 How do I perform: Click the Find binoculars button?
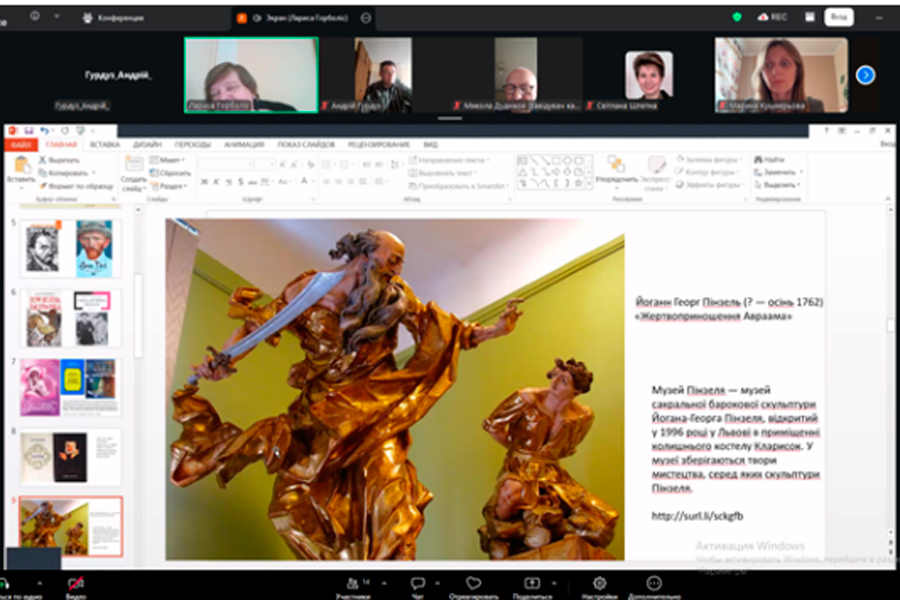pyautogui.click(x=769, y=160)
